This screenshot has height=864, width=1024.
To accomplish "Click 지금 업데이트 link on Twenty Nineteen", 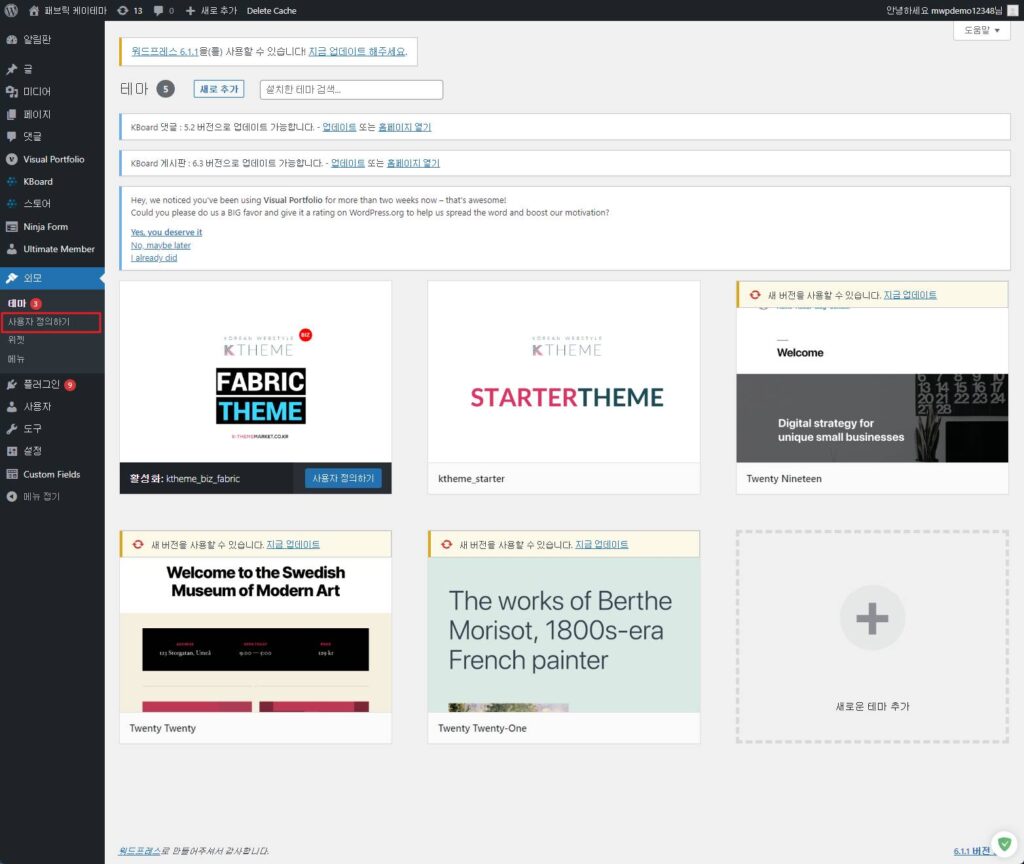I will pyautogui.click(x=910, y=295).
